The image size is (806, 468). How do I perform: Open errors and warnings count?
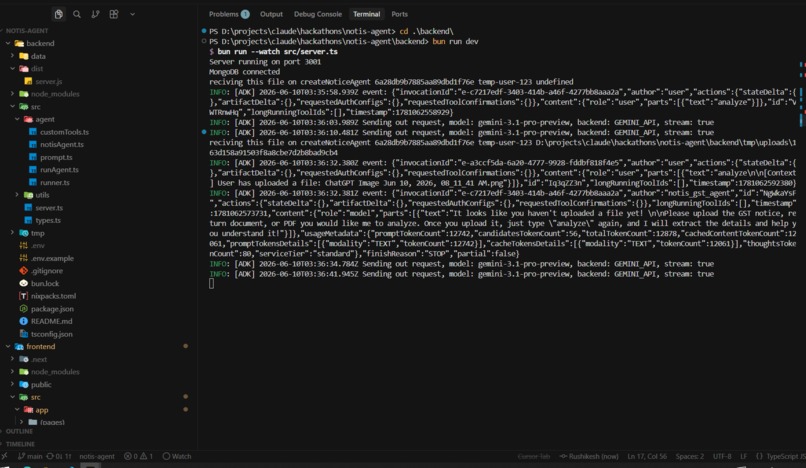click(x=138, y=456)
